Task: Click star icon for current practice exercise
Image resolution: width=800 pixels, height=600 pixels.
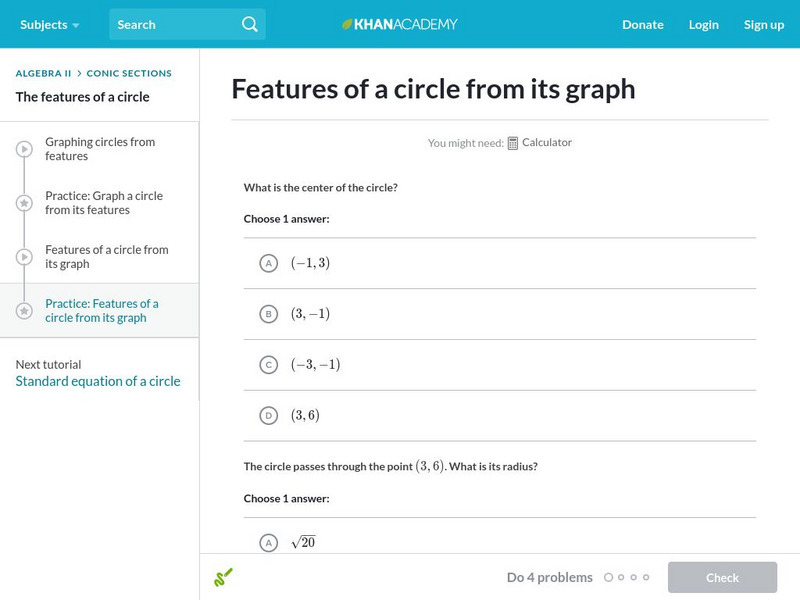Action: (24, 311)
